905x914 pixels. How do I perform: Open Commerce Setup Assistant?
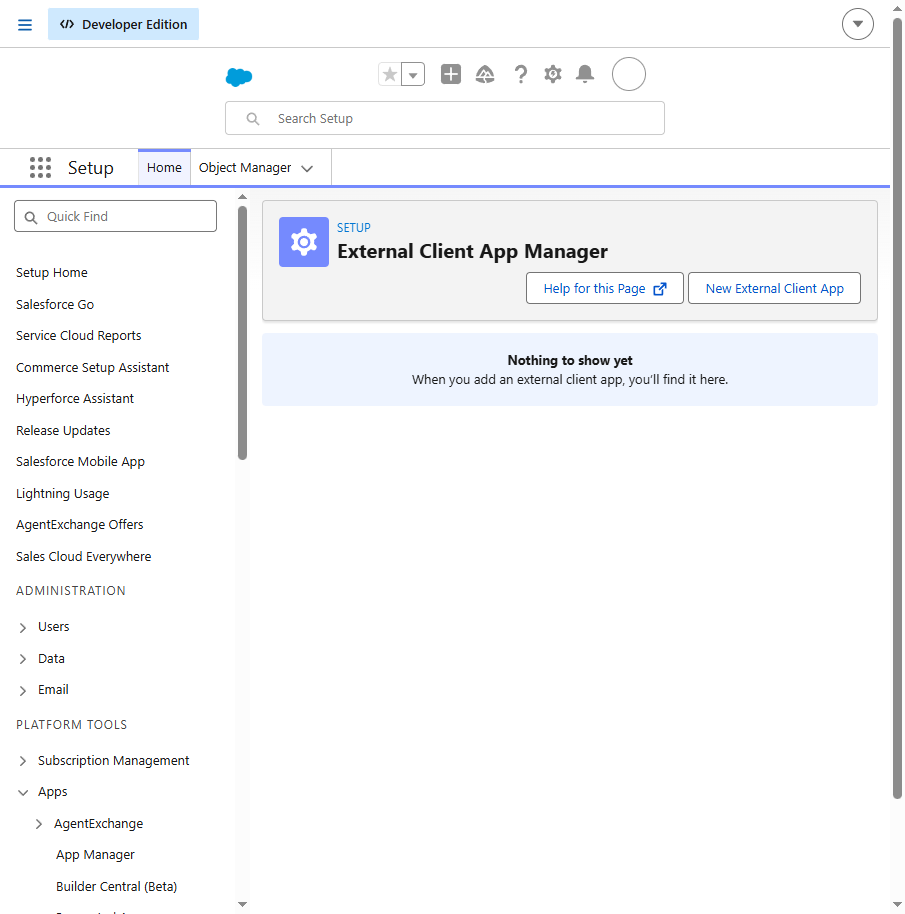(93, 368)
